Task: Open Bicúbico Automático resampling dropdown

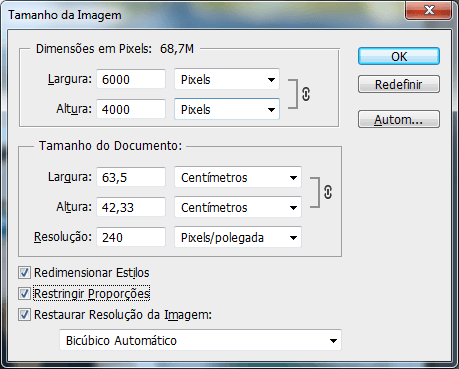Action: pyautogui.click(x=201, y=340)
